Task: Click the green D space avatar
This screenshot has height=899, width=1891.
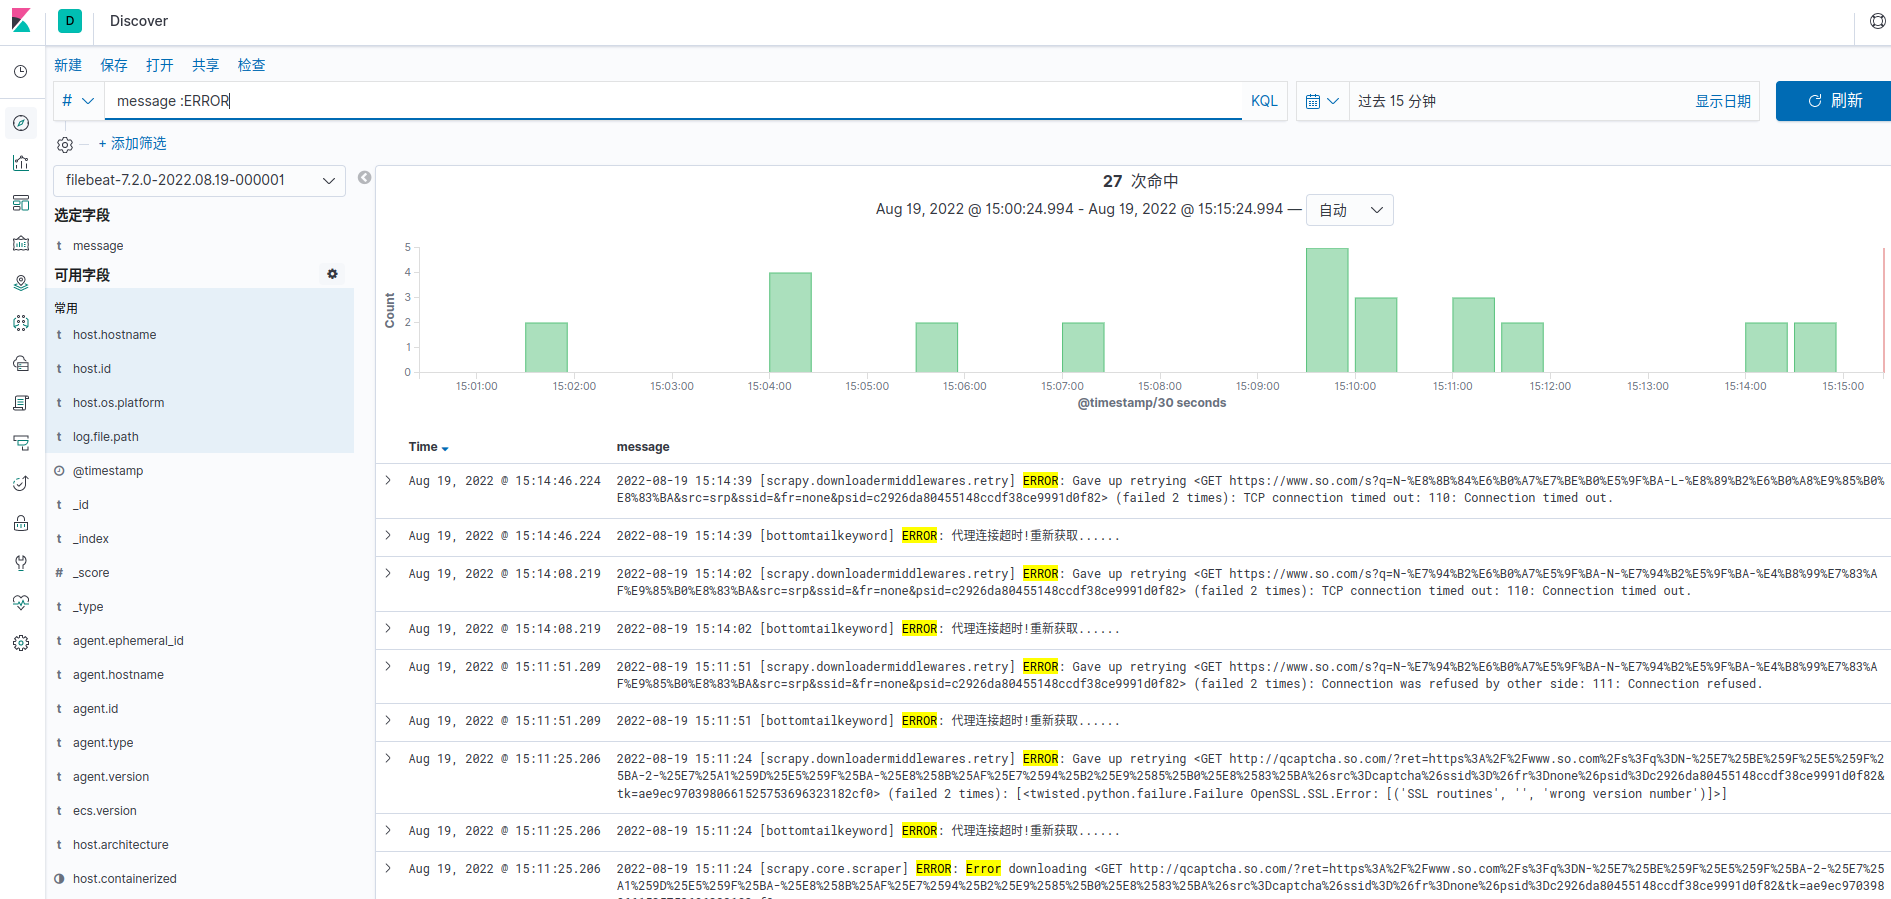Action: pos(70,21)
